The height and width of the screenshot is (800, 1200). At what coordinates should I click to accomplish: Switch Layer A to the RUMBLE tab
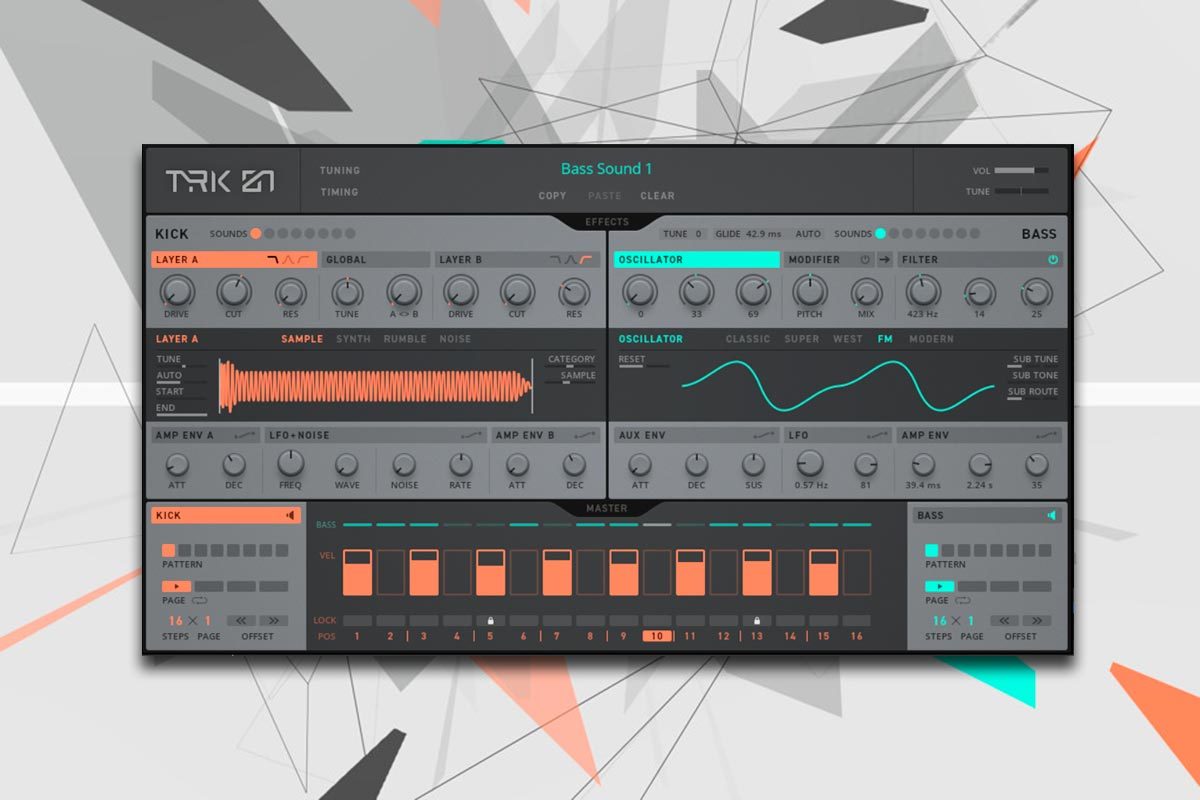click(405, 339)
